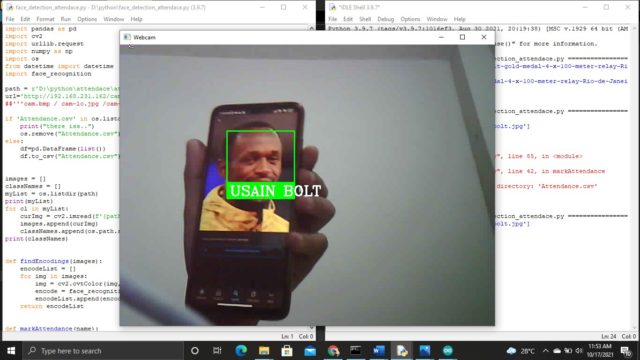Open the editor window's Window menu
640x360 pixels.
click(x=113, y=19)
